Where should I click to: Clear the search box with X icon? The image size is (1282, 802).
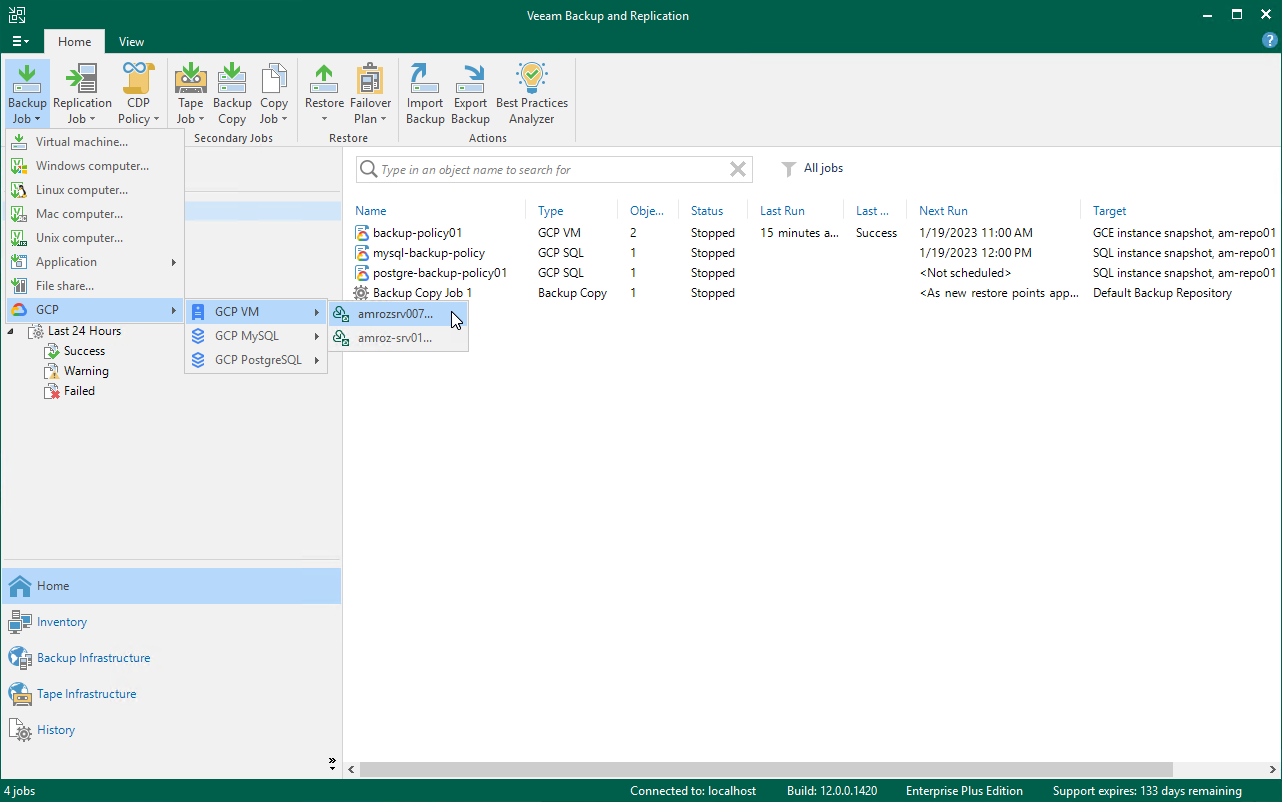coord(738,170)
